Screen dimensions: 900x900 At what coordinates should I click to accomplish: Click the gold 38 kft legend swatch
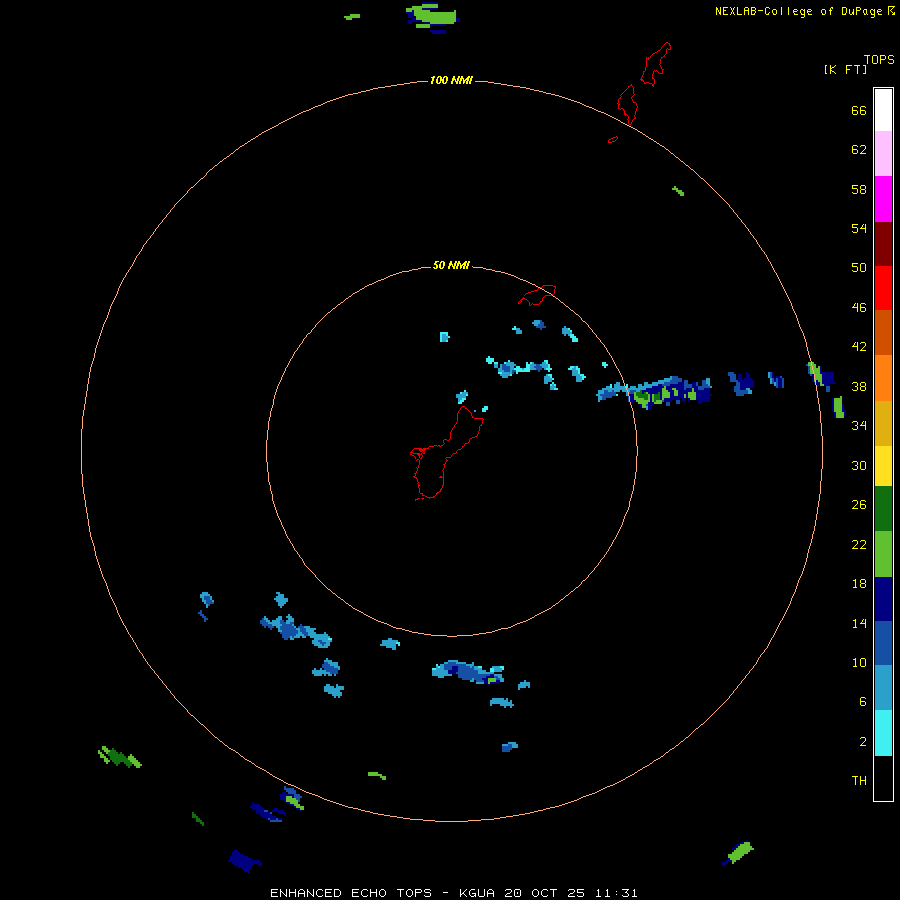coord(883,423)
